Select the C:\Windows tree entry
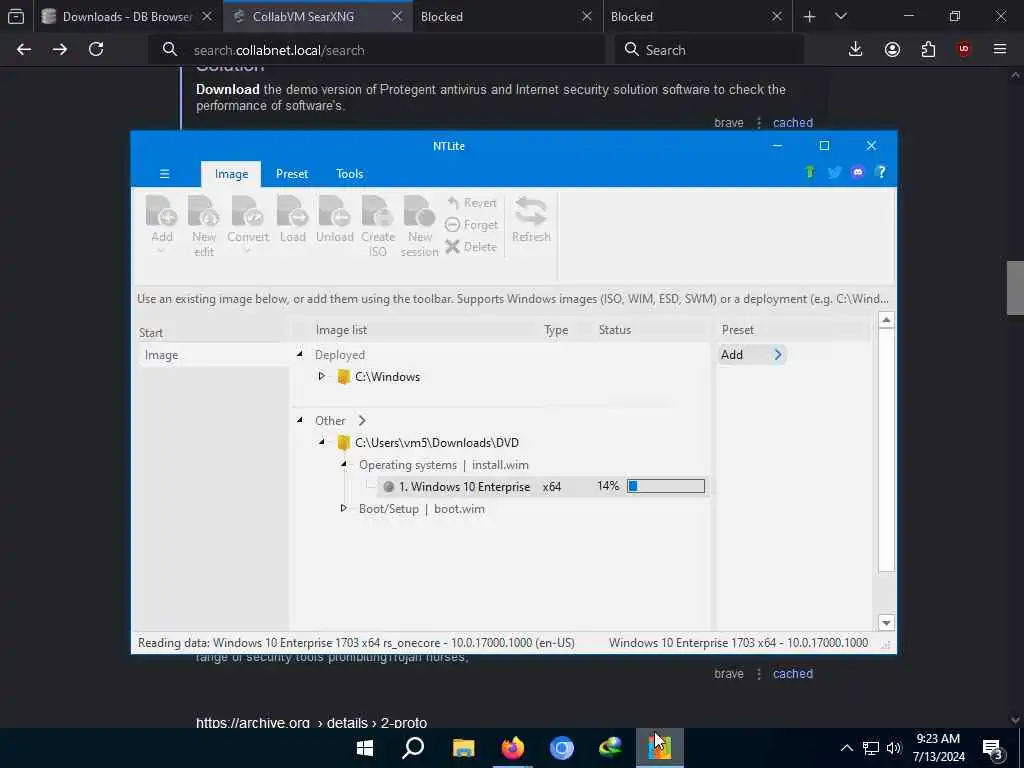The height and width of the screenshot is (768, 1024). [387, 377]
